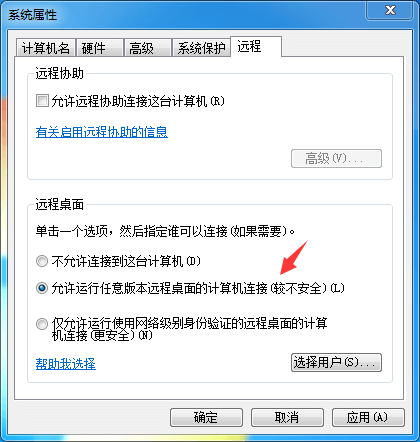Choose 允许运行任意版本远程桌面 (较不安全) radio option
This screenshot has height=442, width=420.
[42, 288]
